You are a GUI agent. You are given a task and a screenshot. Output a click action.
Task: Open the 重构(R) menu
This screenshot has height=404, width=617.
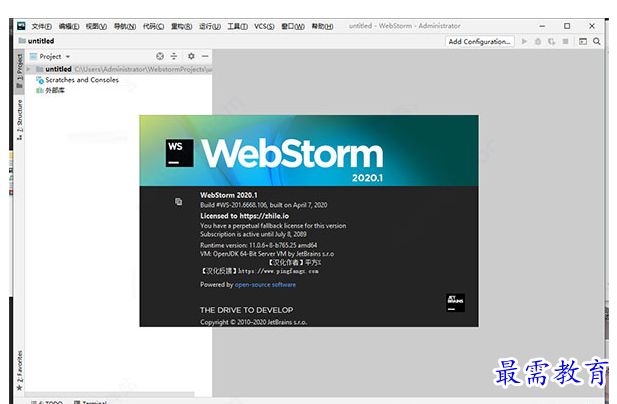181,26
